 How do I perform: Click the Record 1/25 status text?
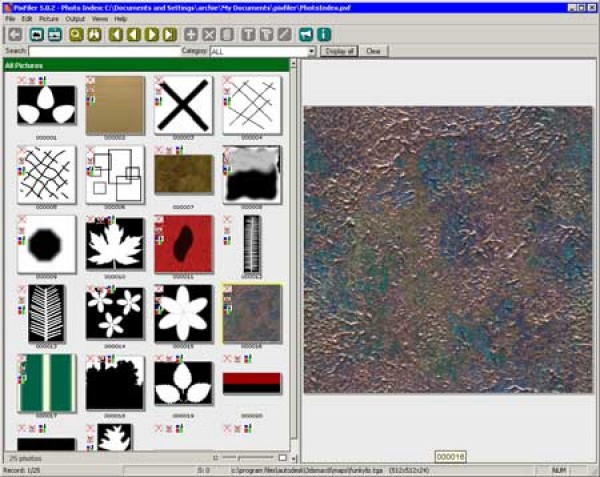19,470
